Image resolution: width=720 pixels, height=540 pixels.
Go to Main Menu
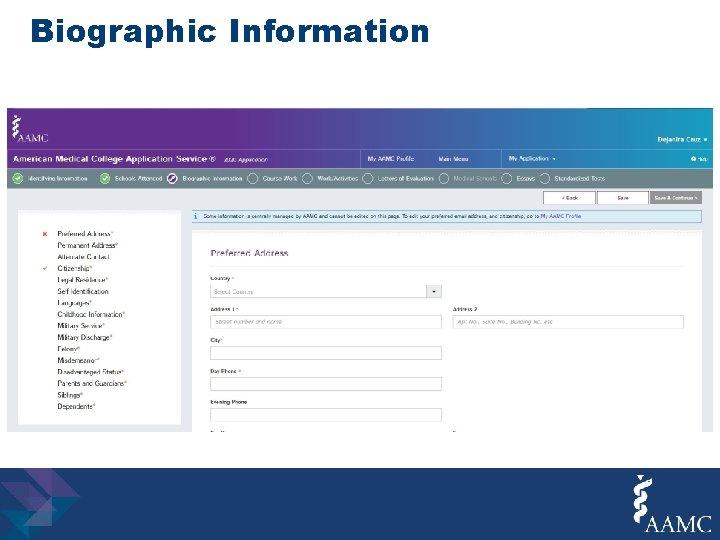coord(453,159)
